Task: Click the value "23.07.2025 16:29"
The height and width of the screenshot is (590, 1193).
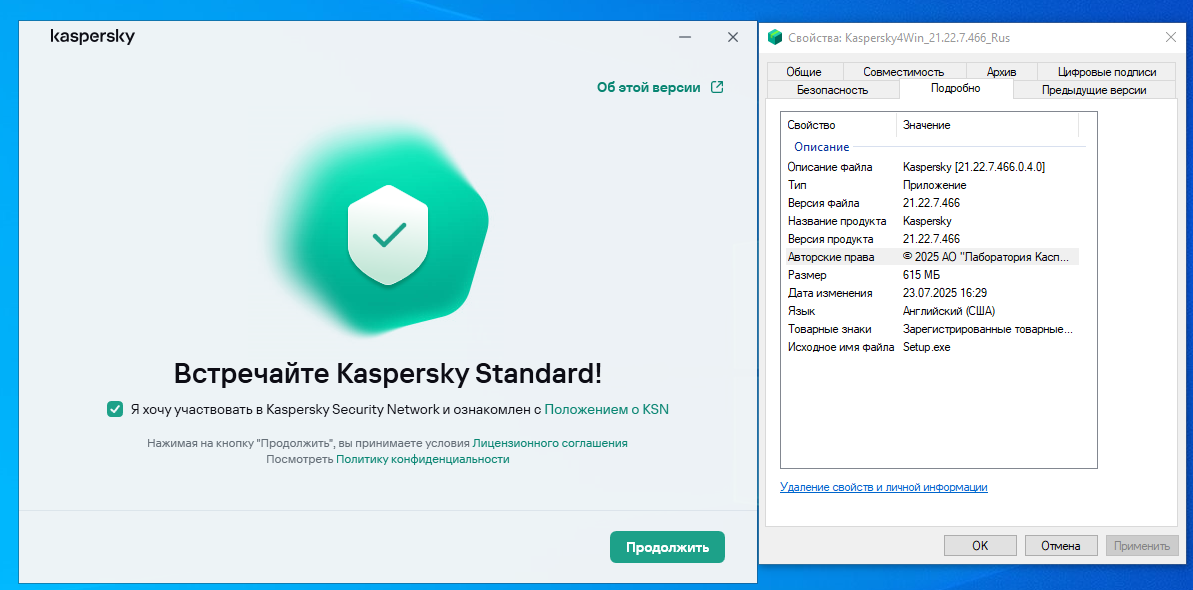Action: pyautogui.click(x=943, y=293)
